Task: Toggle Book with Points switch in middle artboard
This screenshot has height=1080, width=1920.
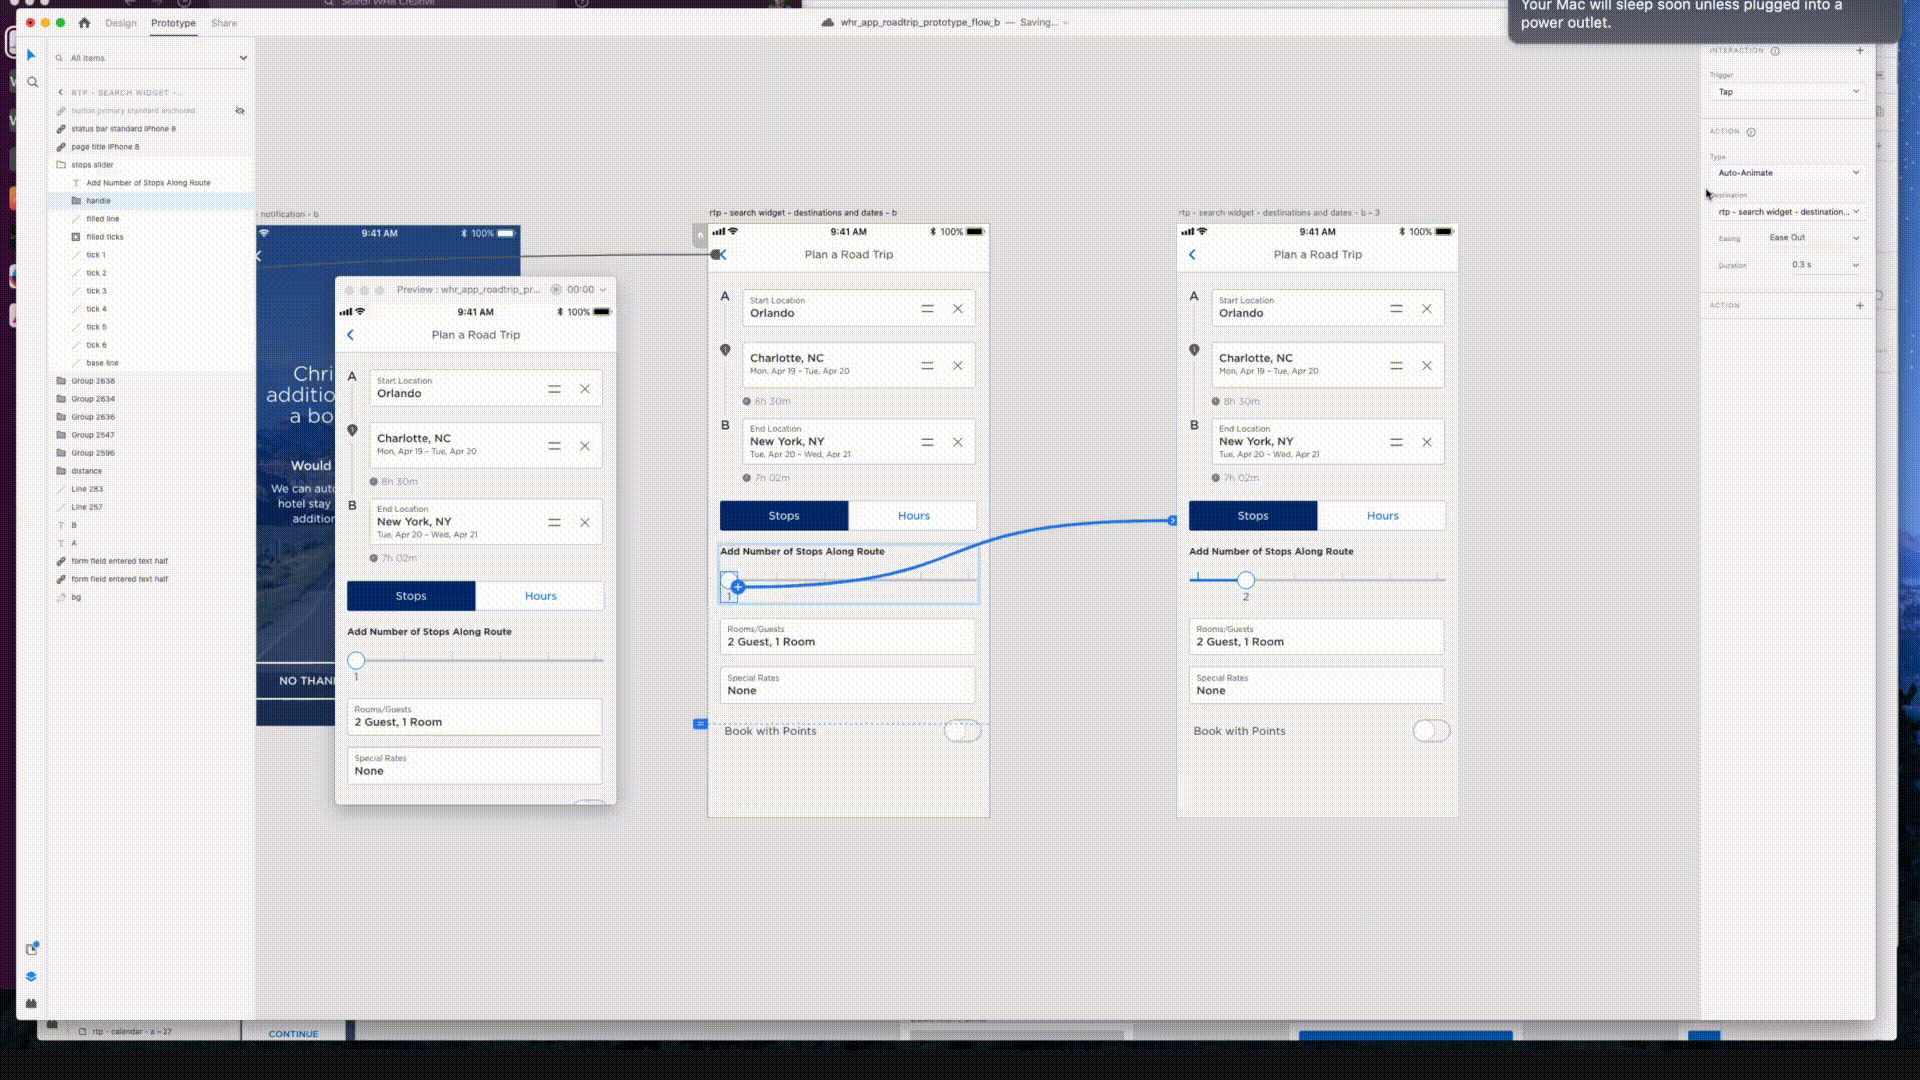Action: (x=962, y=731)
